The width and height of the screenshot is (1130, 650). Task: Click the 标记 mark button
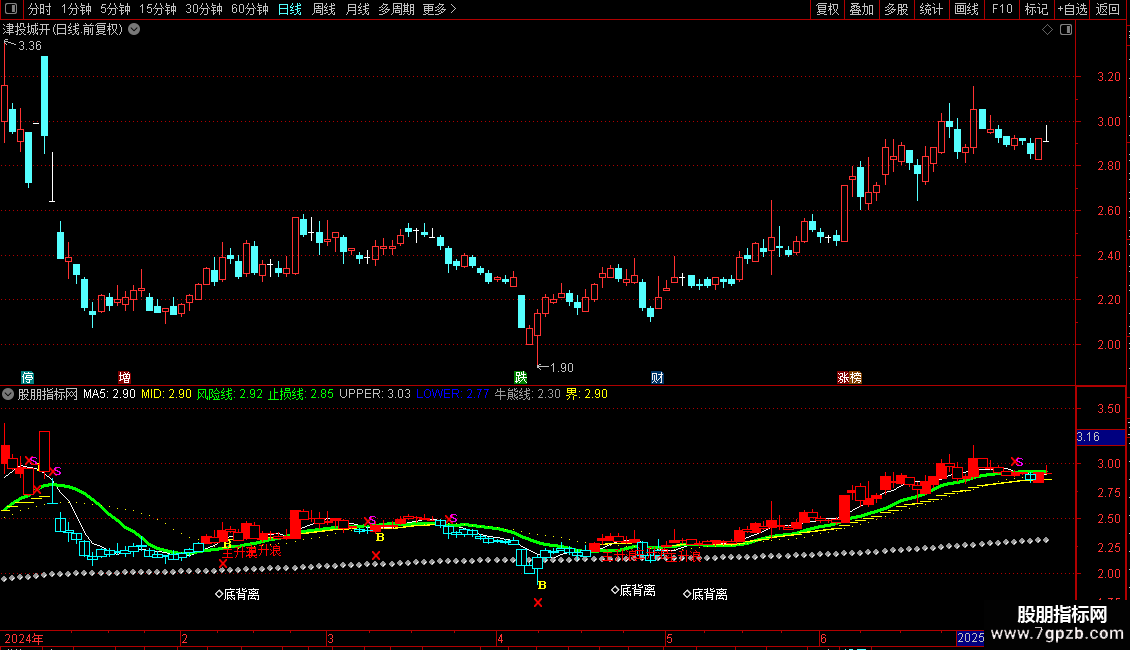point(1036,9)
